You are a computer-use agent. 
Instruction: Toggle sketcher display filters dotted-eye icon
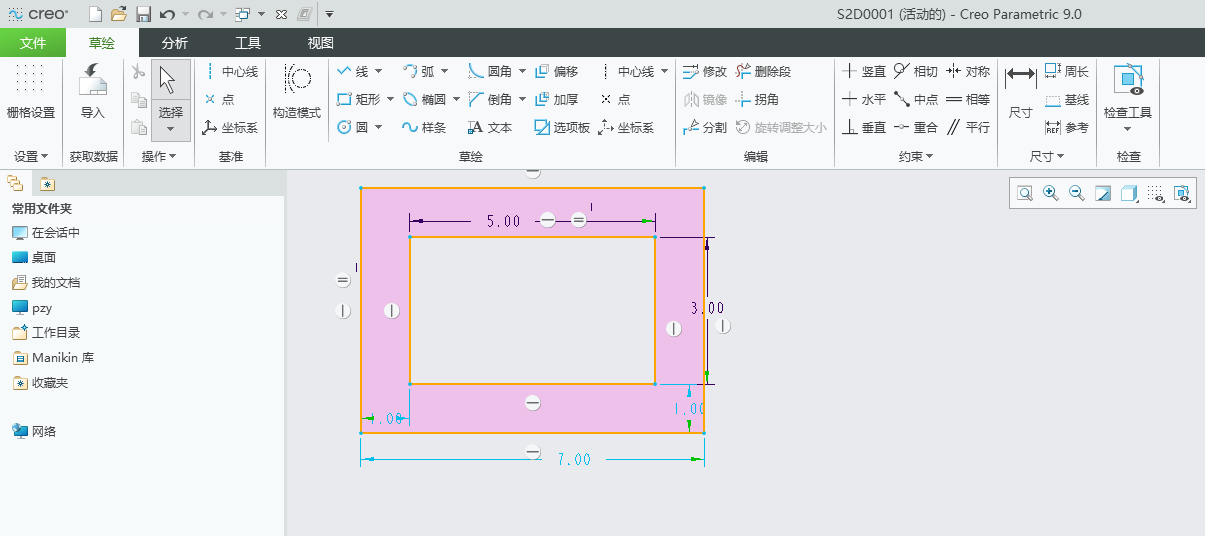click(x=1155, y=194)
